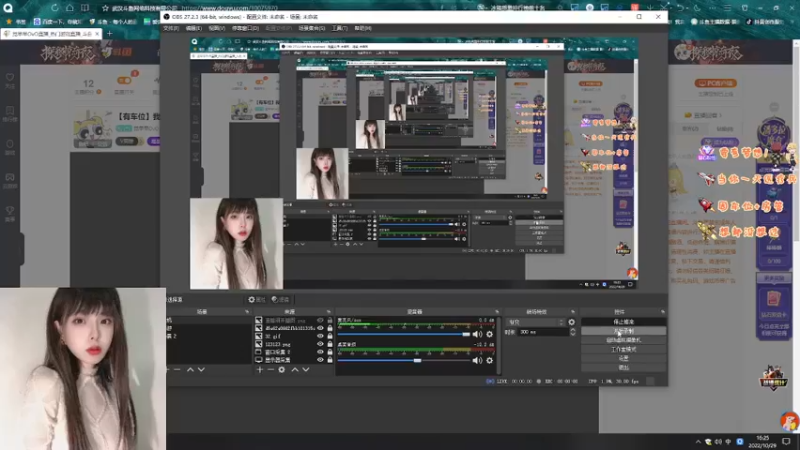Move selected scene down in the scenes list
The width and height of the screenshot is (800, 450).
(201, 369)
